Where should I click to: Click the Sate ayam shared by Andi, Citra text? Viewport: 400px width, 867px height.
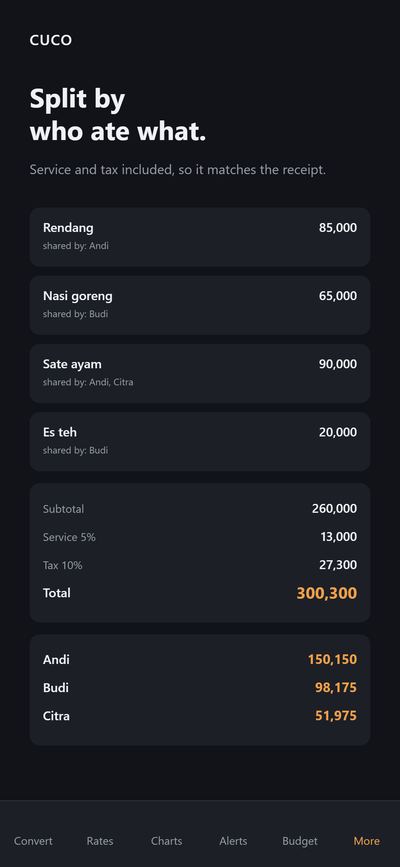[x=88, y=382]
